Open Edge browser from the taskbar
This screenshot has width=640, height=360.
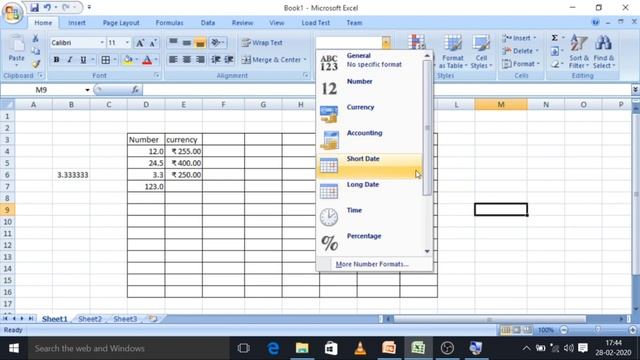click(273, 348)
